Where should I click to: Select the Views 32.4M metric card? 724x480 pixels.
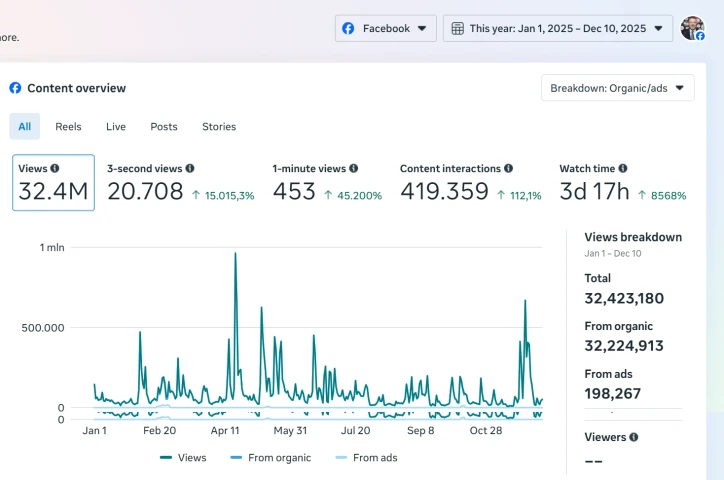(x=54, y=183)
